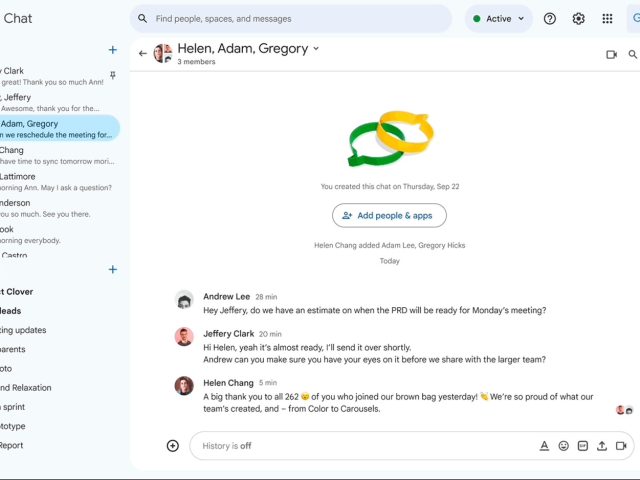
Task: Search within this chat using header magnifier
Action: point(633,54)
